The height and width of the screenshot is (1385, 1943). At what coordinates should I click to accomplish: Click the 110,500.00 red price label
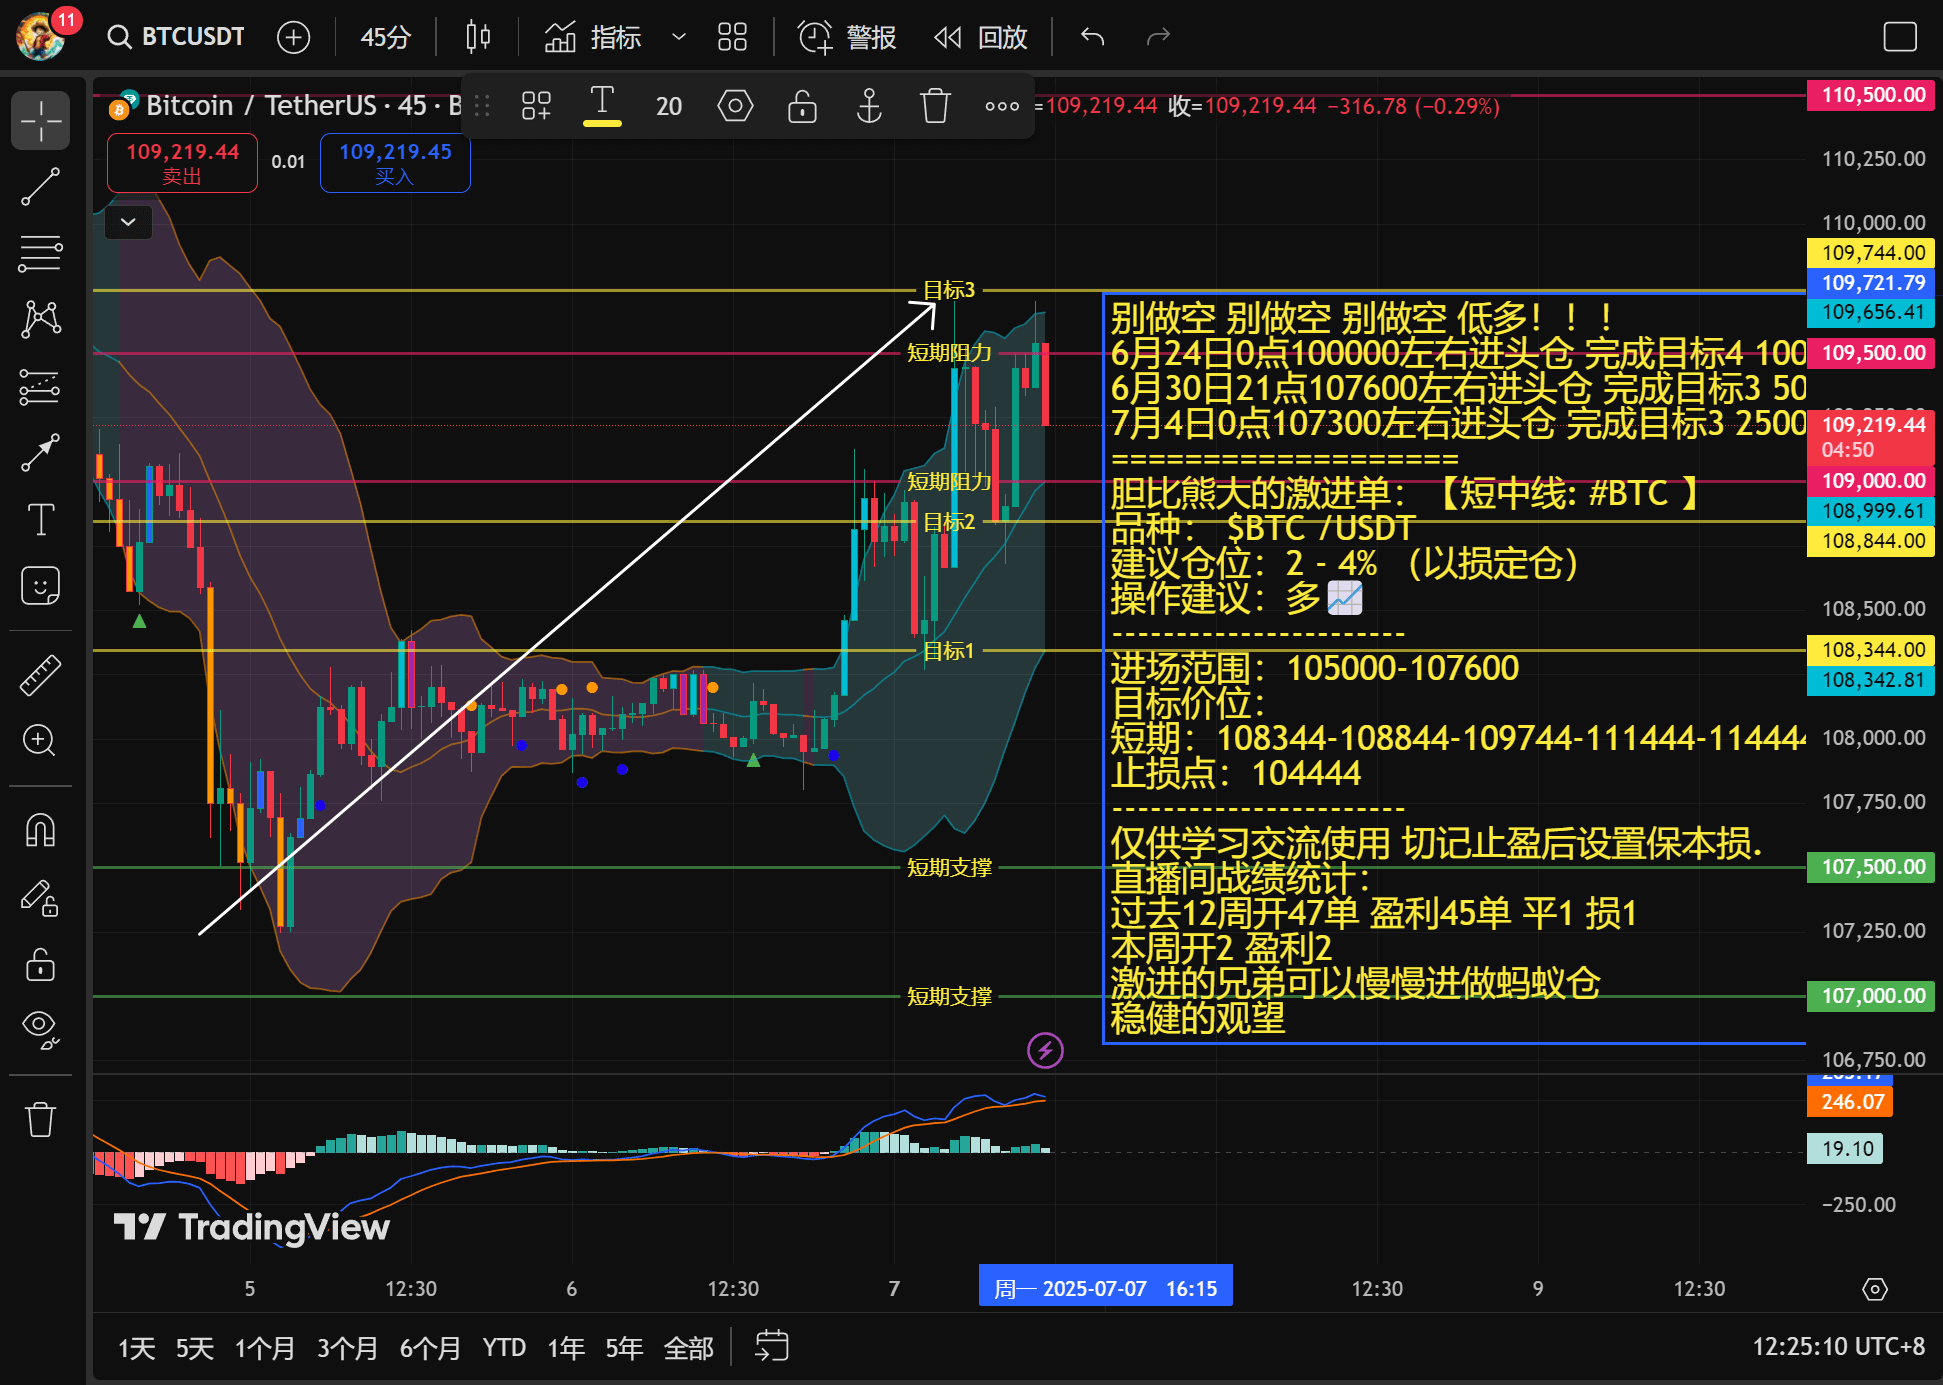[x=1872, y=95]
